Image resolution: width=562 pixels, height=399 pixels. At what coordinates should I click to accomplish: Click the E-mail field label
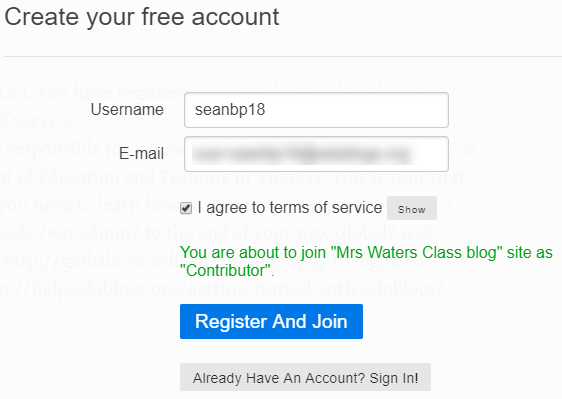click(141, 154)
